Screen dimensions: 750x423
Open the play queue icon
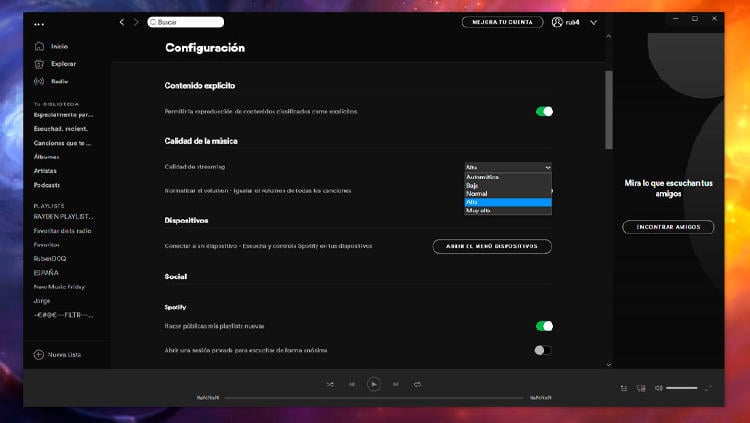pos(624,388)
